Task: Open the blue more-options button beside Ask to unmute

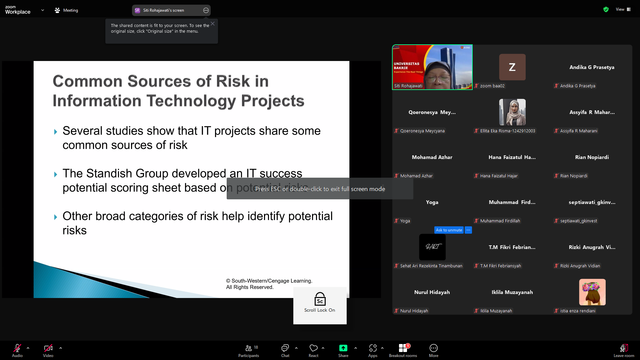Action: 468,230
